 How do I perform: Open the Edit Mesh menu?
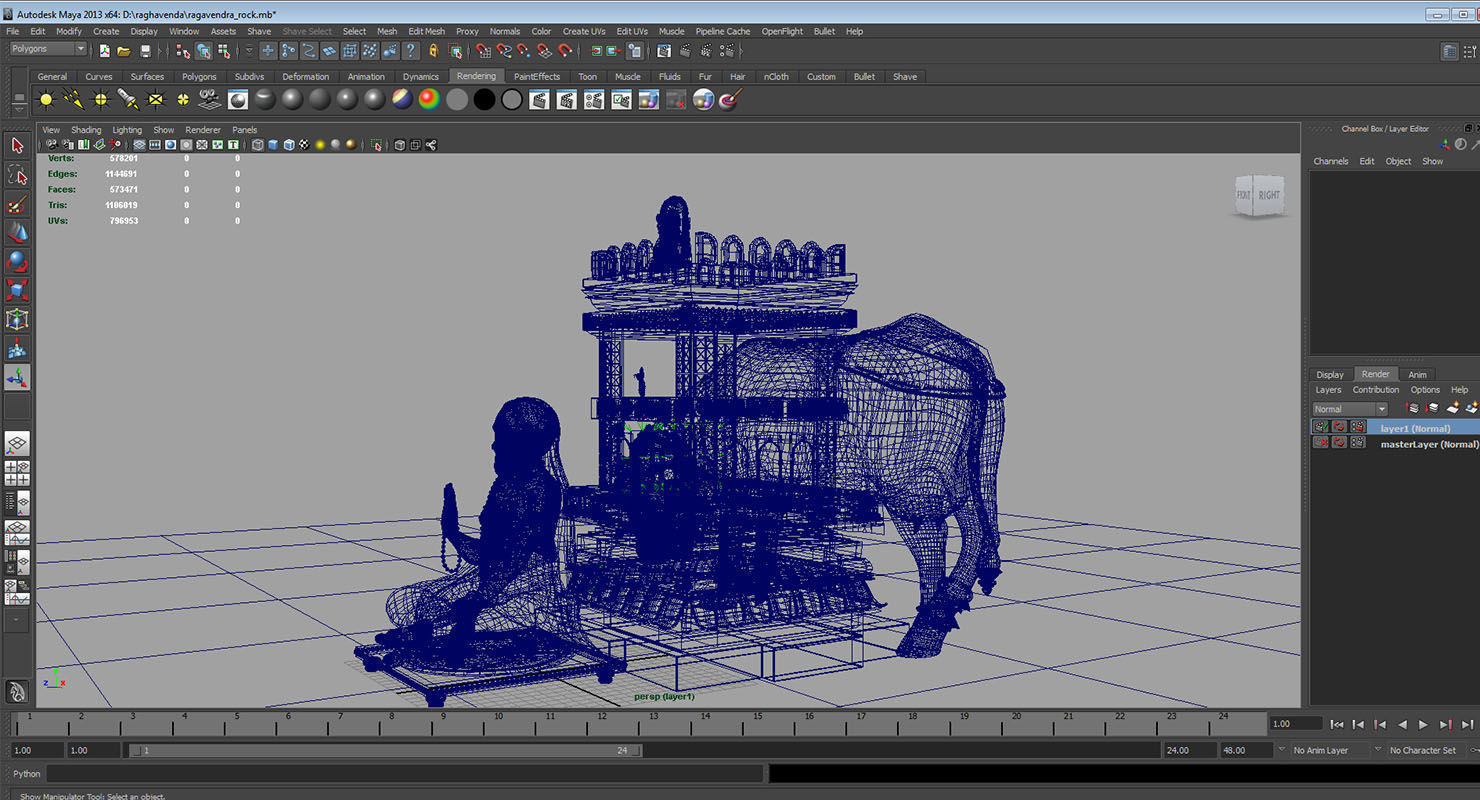[x=426, y=31]
